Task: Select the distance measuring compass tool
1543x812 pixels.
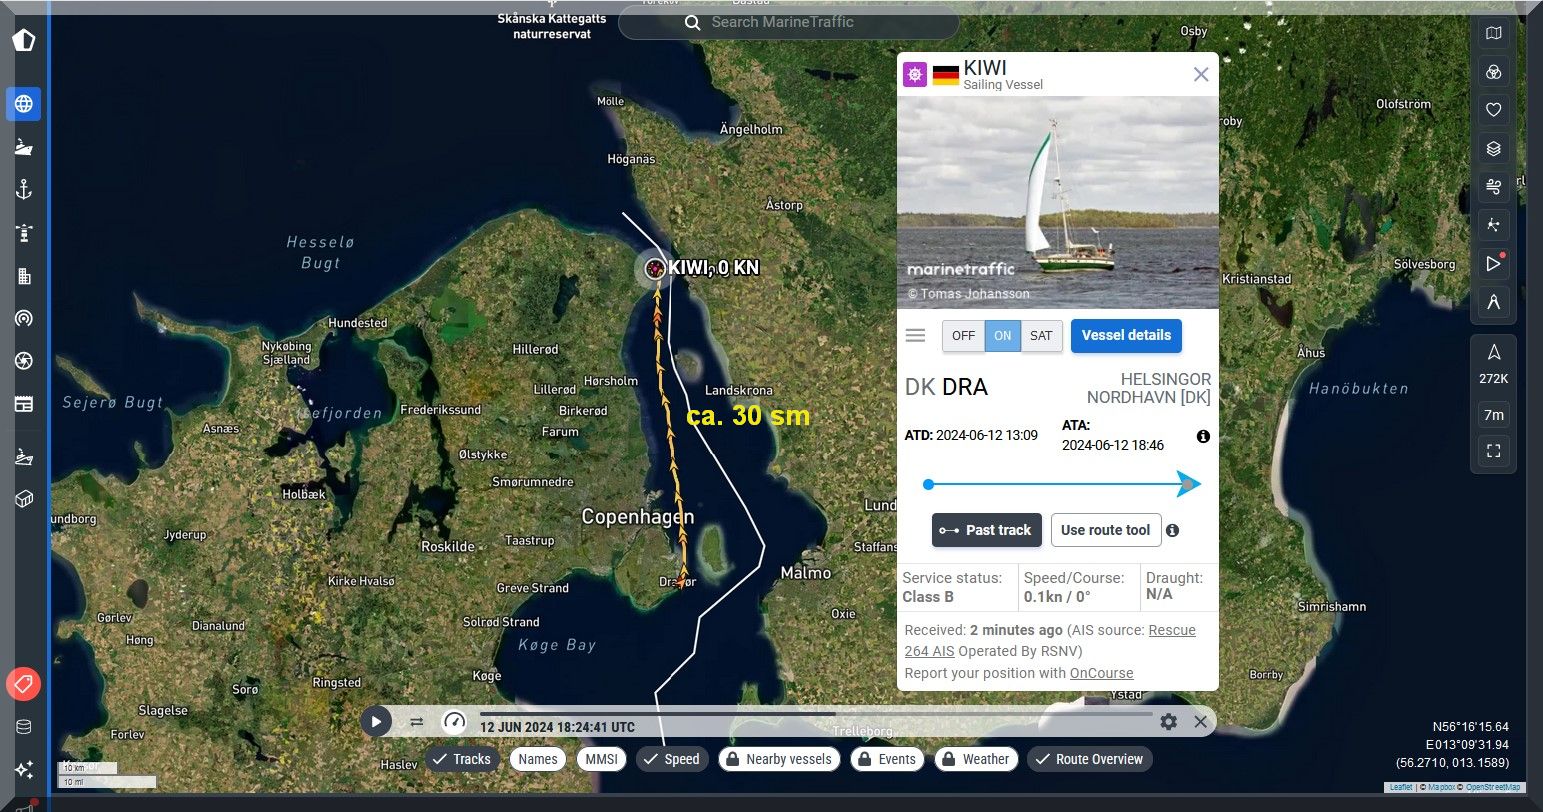Action: click(x=1493, y=302)
